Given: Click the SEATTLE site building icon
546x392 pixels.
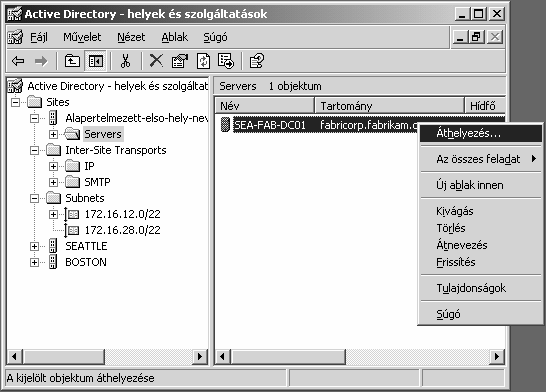Looking at the screenshot, I should (x=53, y=246).
